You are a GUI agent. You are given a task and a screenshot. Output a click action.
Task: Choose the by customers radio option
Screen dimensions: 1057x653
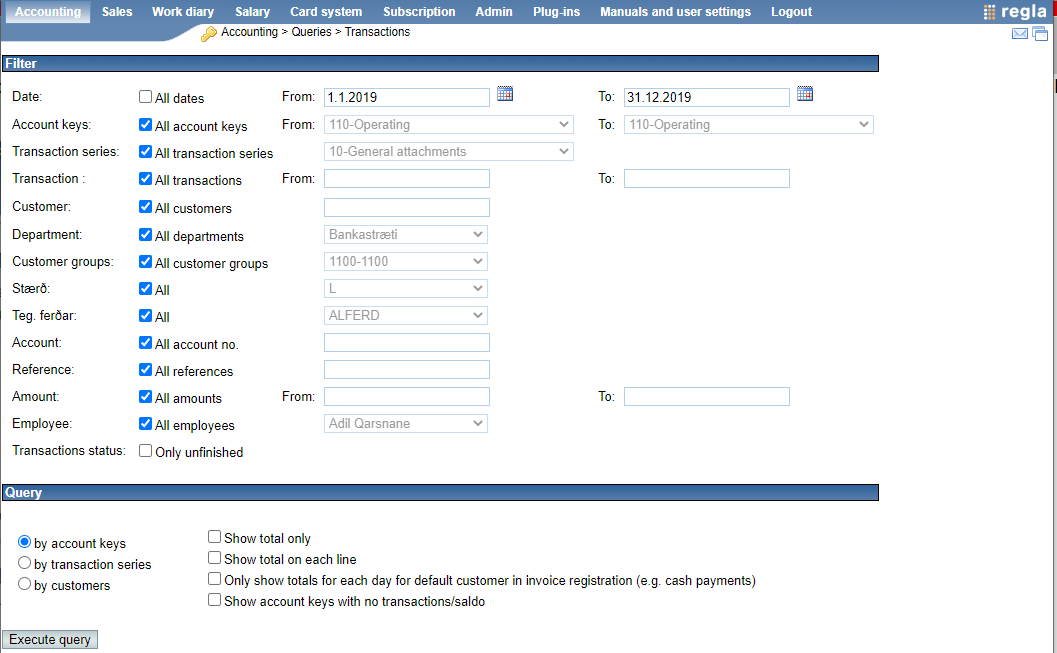click(25, 584)
